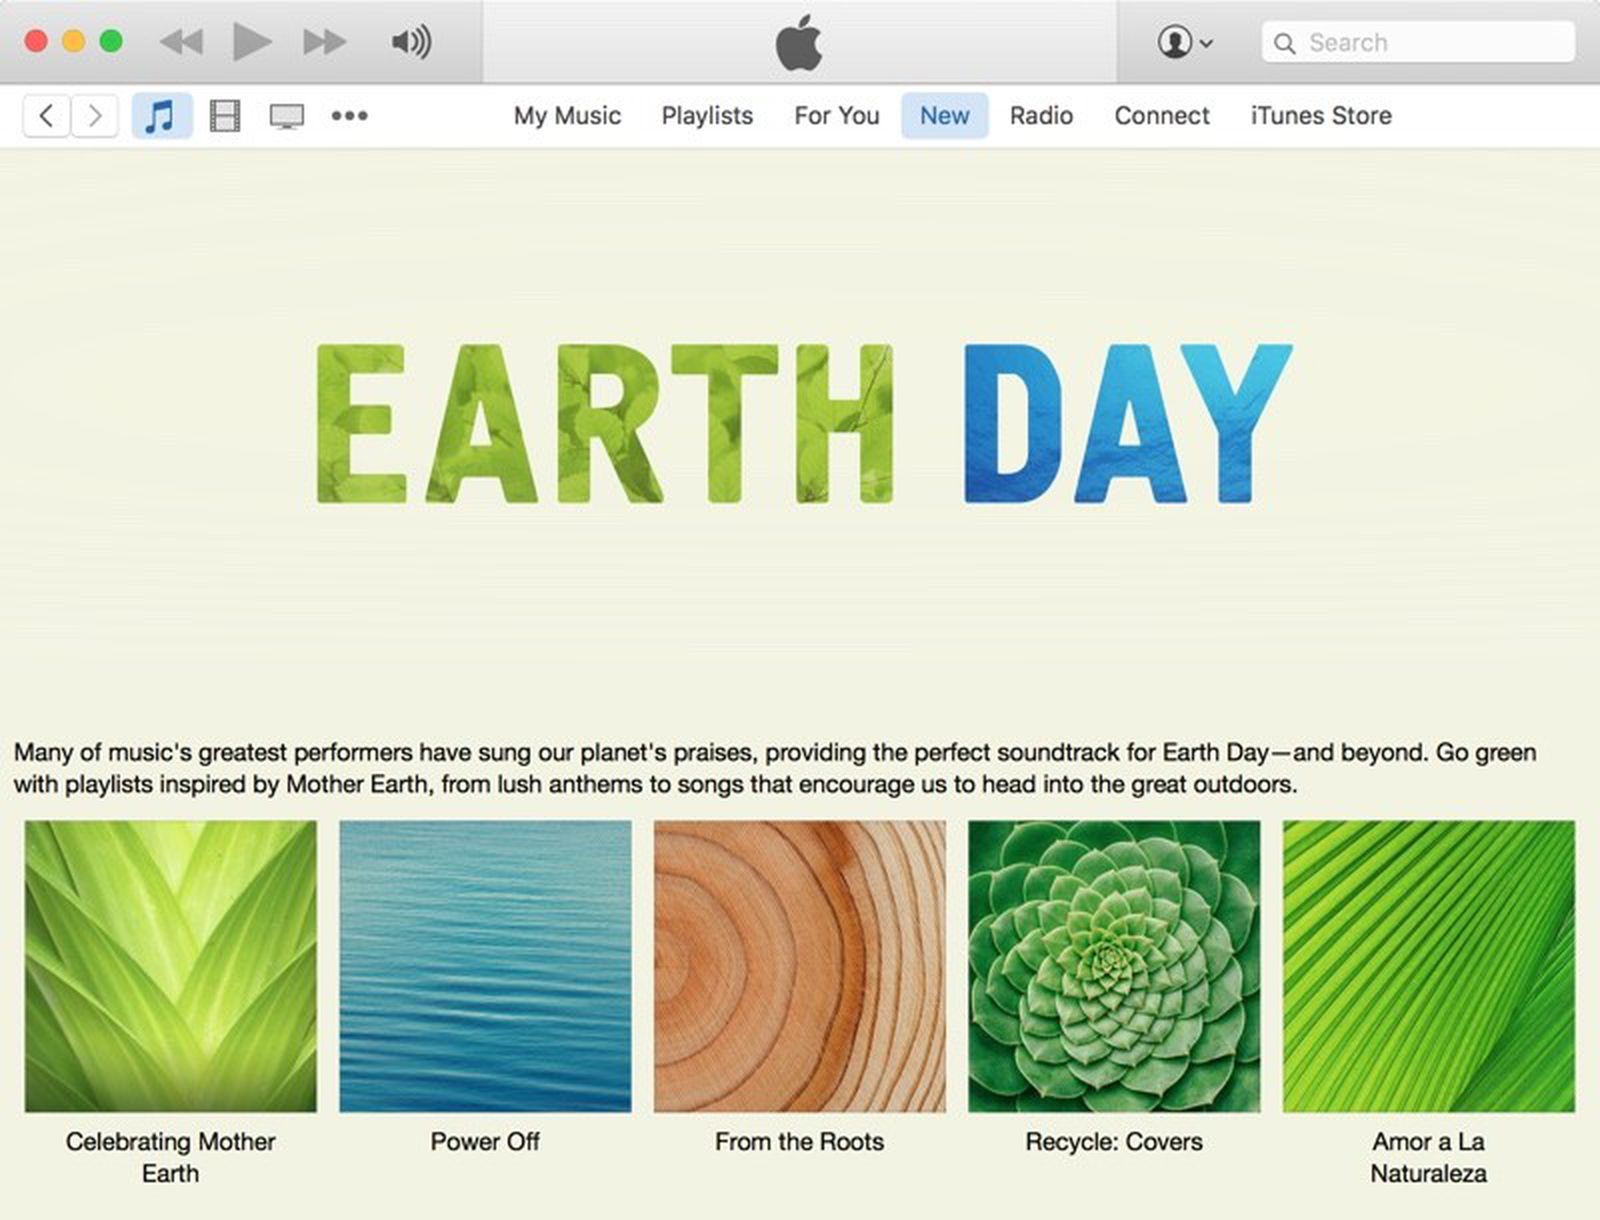Switch to the My Music tab
Screen dimensions: 1600x1220
[566, 115]
